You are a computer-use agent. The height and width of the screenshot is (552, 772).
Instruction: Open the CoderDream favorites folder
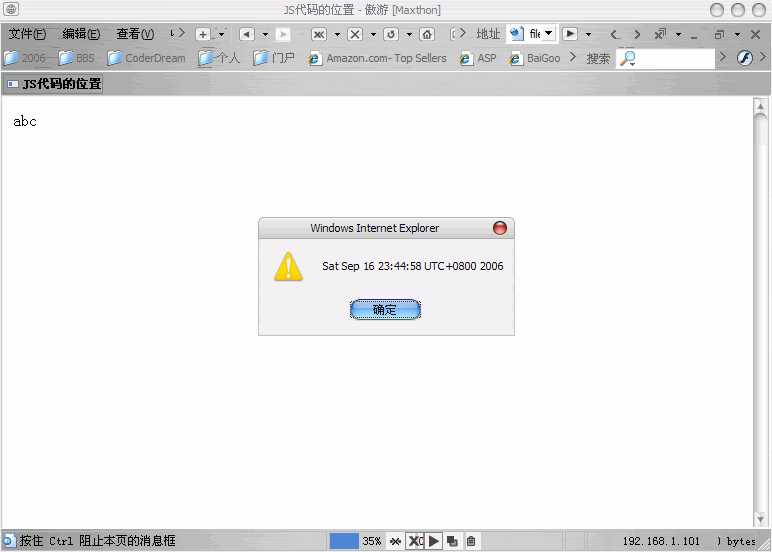coord(146,58)
